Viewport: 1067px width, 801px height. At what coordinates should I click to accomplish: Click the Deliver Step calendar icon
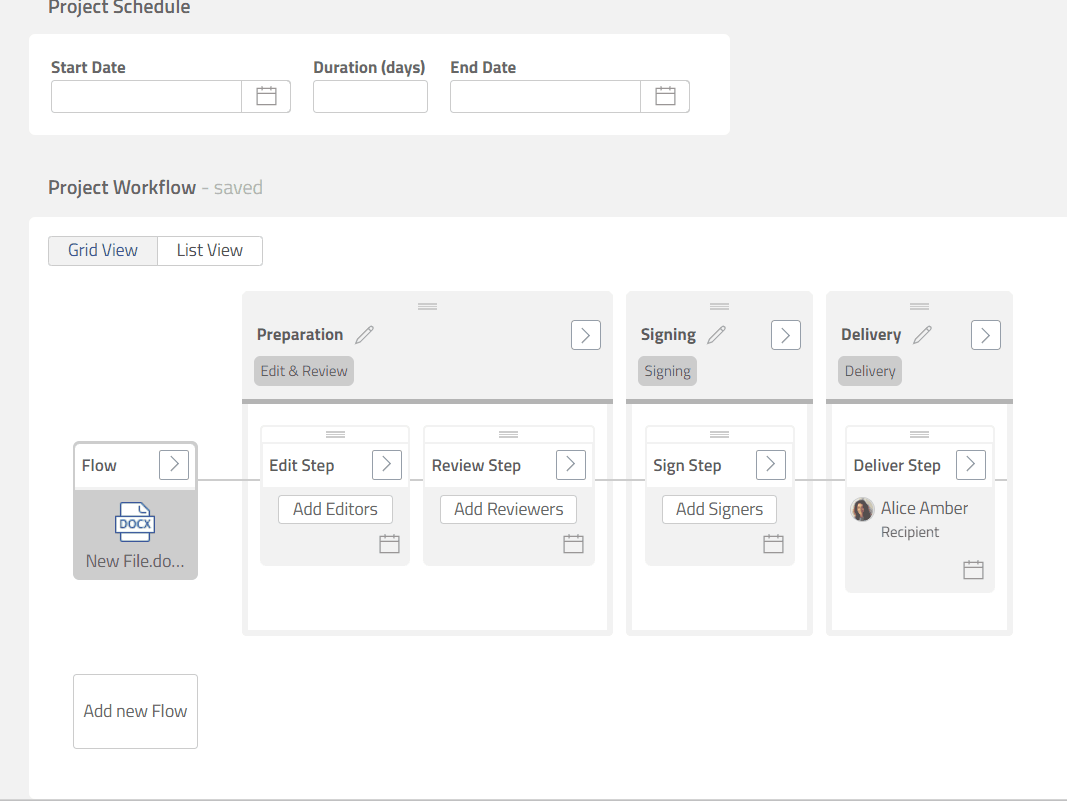tap(973, 568)
